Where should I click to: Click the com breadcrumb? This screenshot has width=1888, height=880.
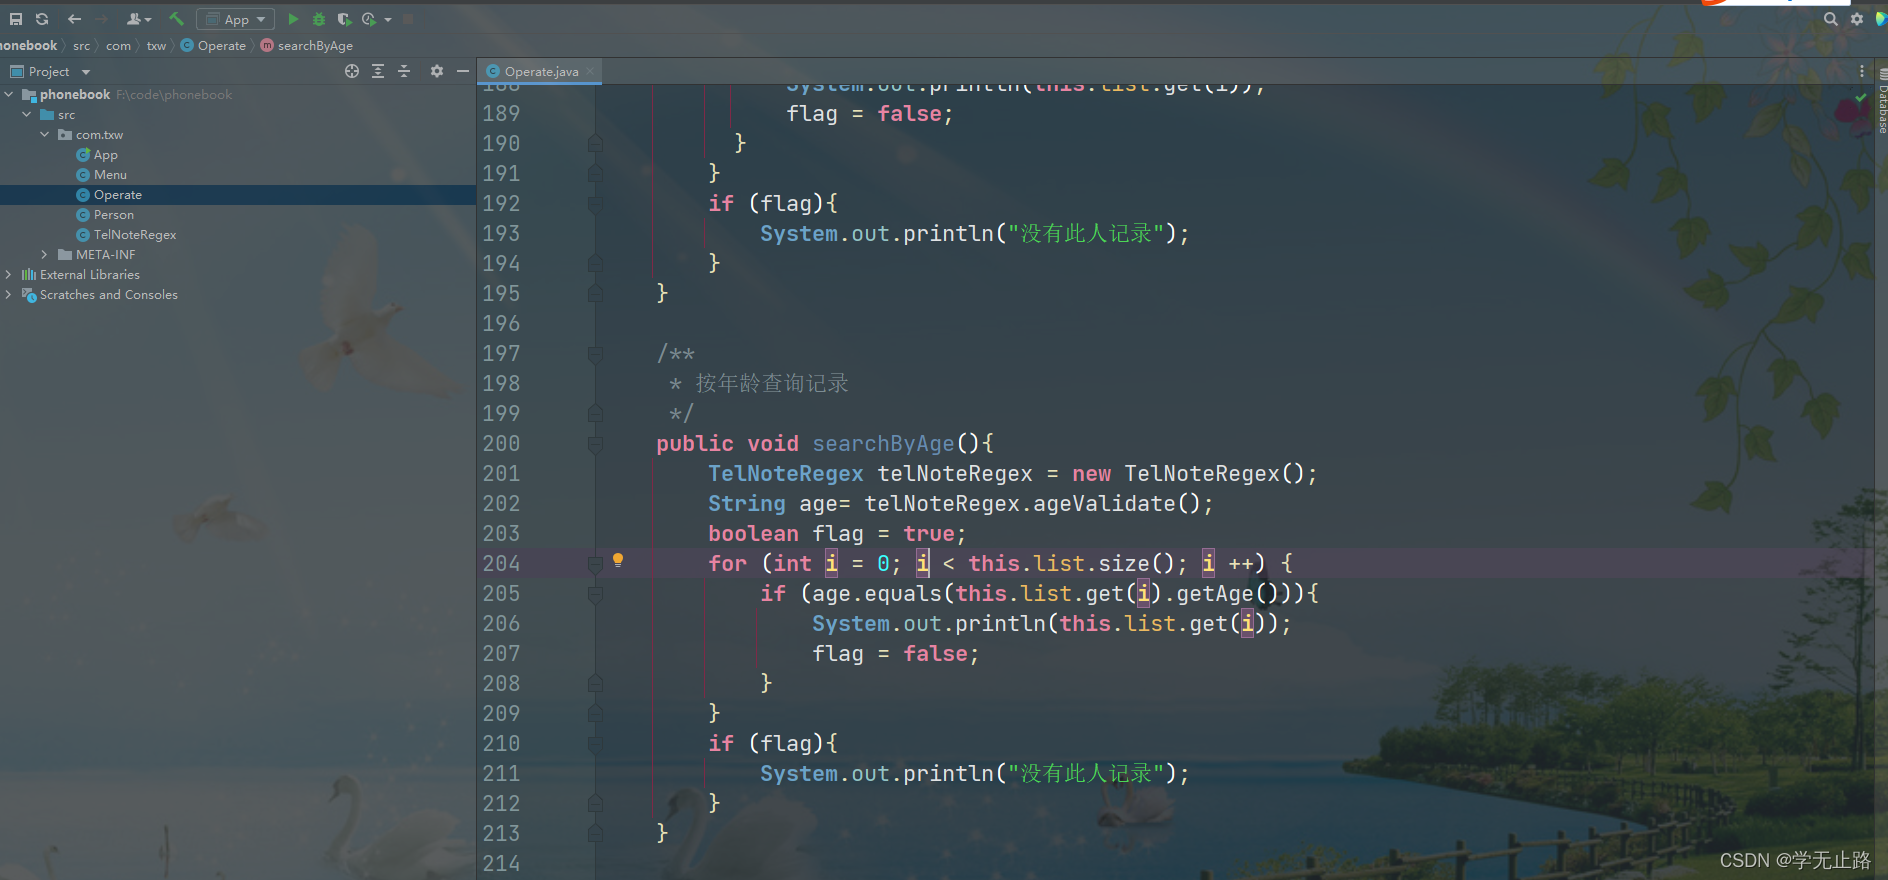(118, 46)
